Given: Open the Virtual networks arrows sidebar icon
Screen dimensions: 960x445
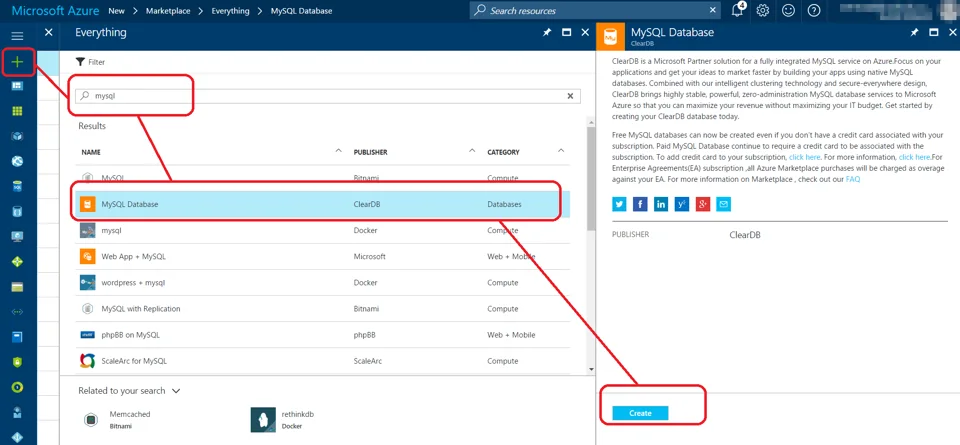Looking at the screenshot, I should [17, 312].
